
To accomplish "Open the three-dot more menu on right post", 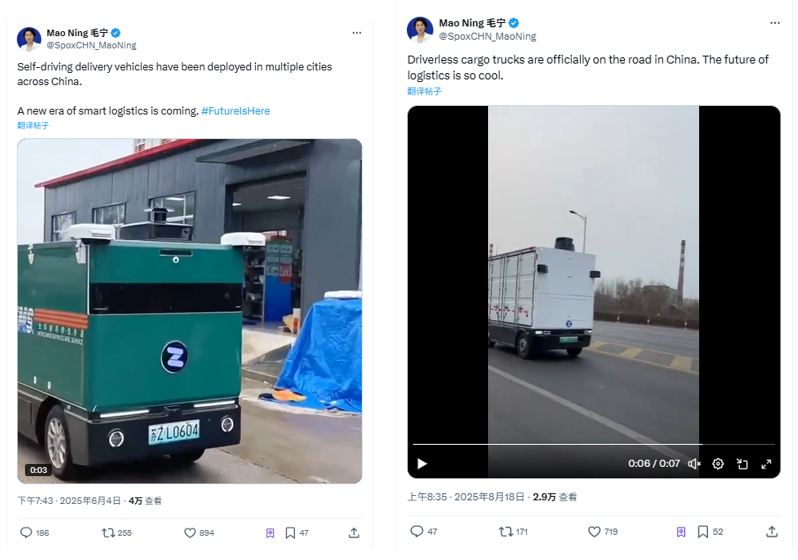I will point(774,22).
